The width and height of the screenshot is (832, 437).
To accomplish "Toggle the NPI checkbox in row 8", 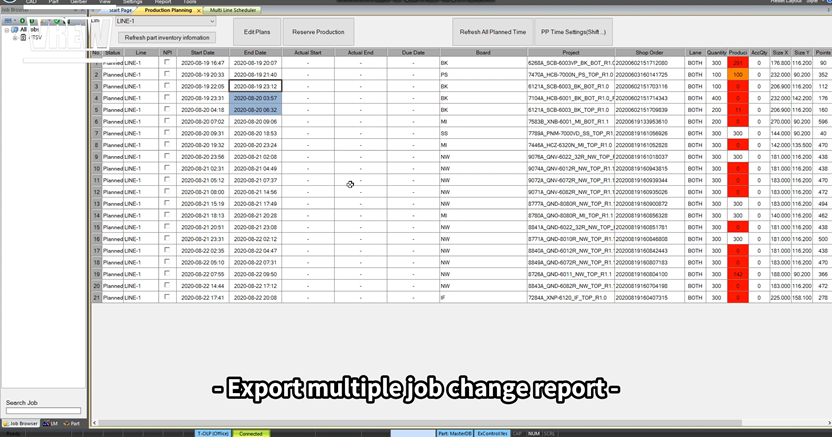I will click(167, 144).
